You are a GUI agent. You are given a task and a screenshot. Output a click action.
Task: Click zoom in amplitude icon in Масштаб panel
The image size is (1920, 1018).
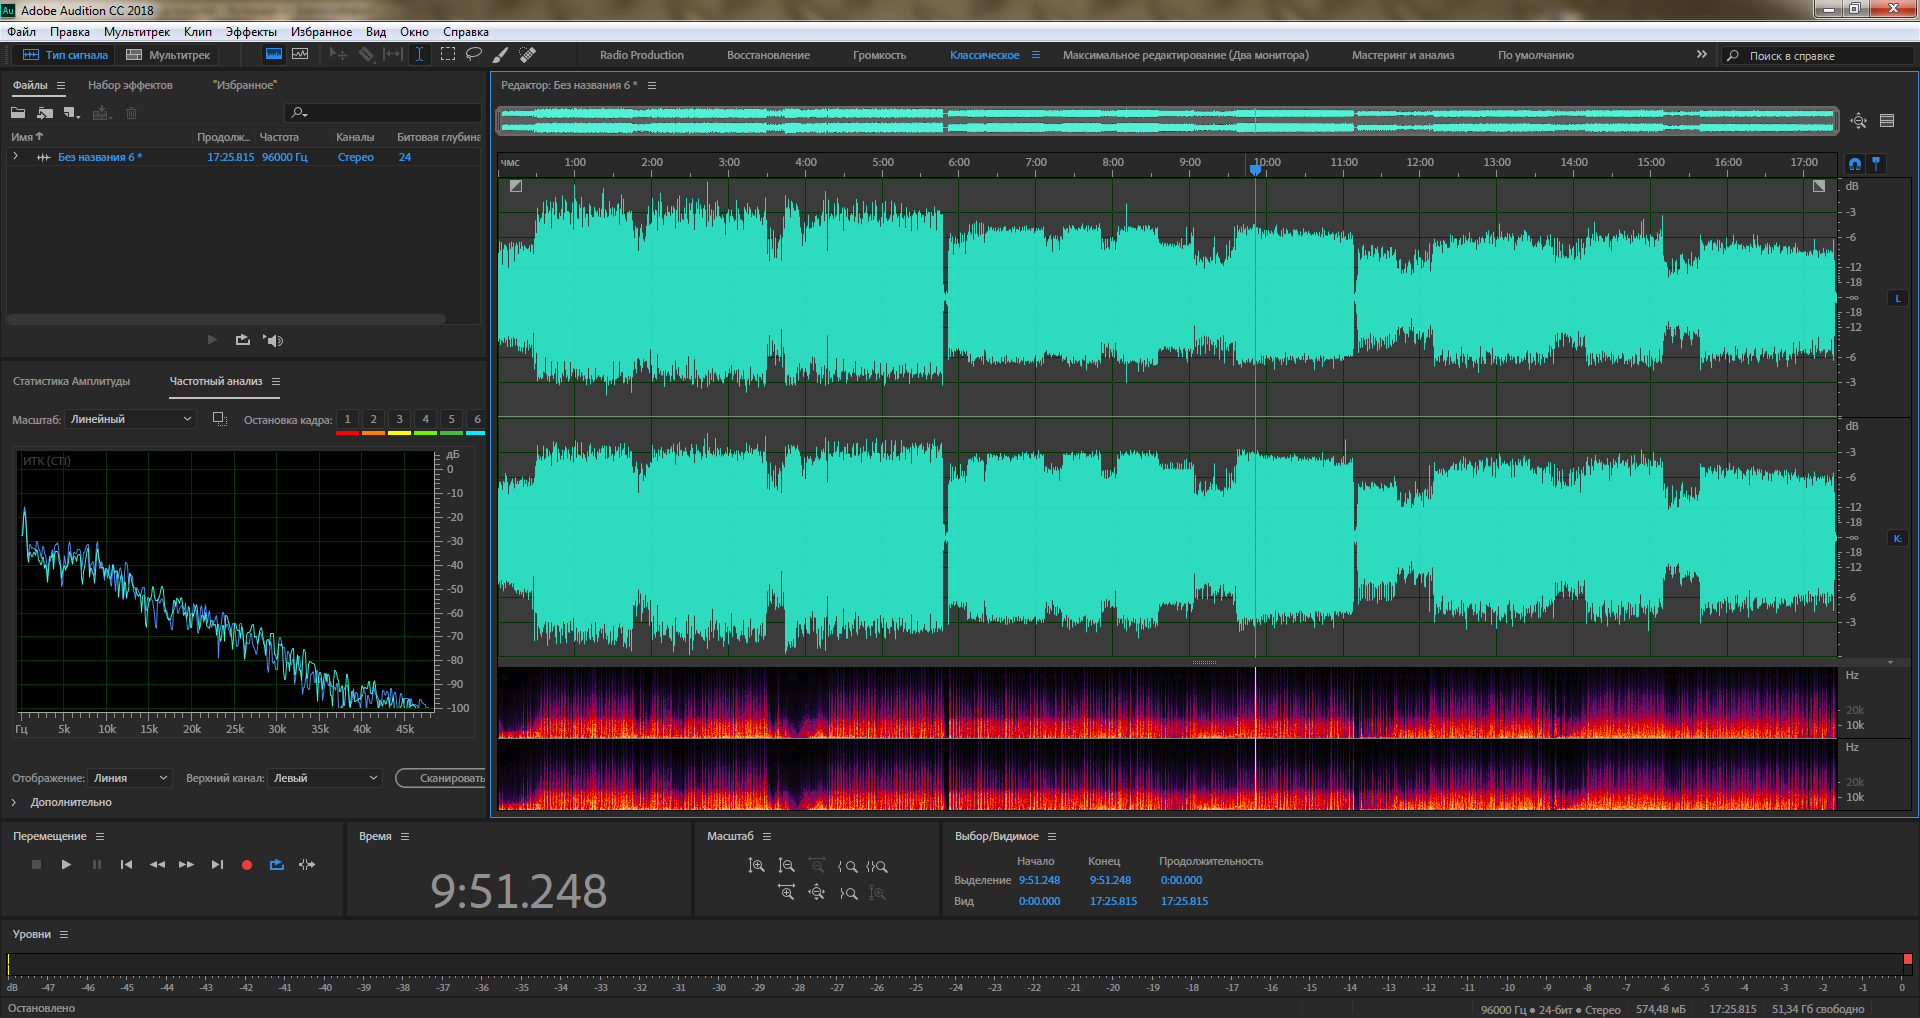tap(757, 866)
